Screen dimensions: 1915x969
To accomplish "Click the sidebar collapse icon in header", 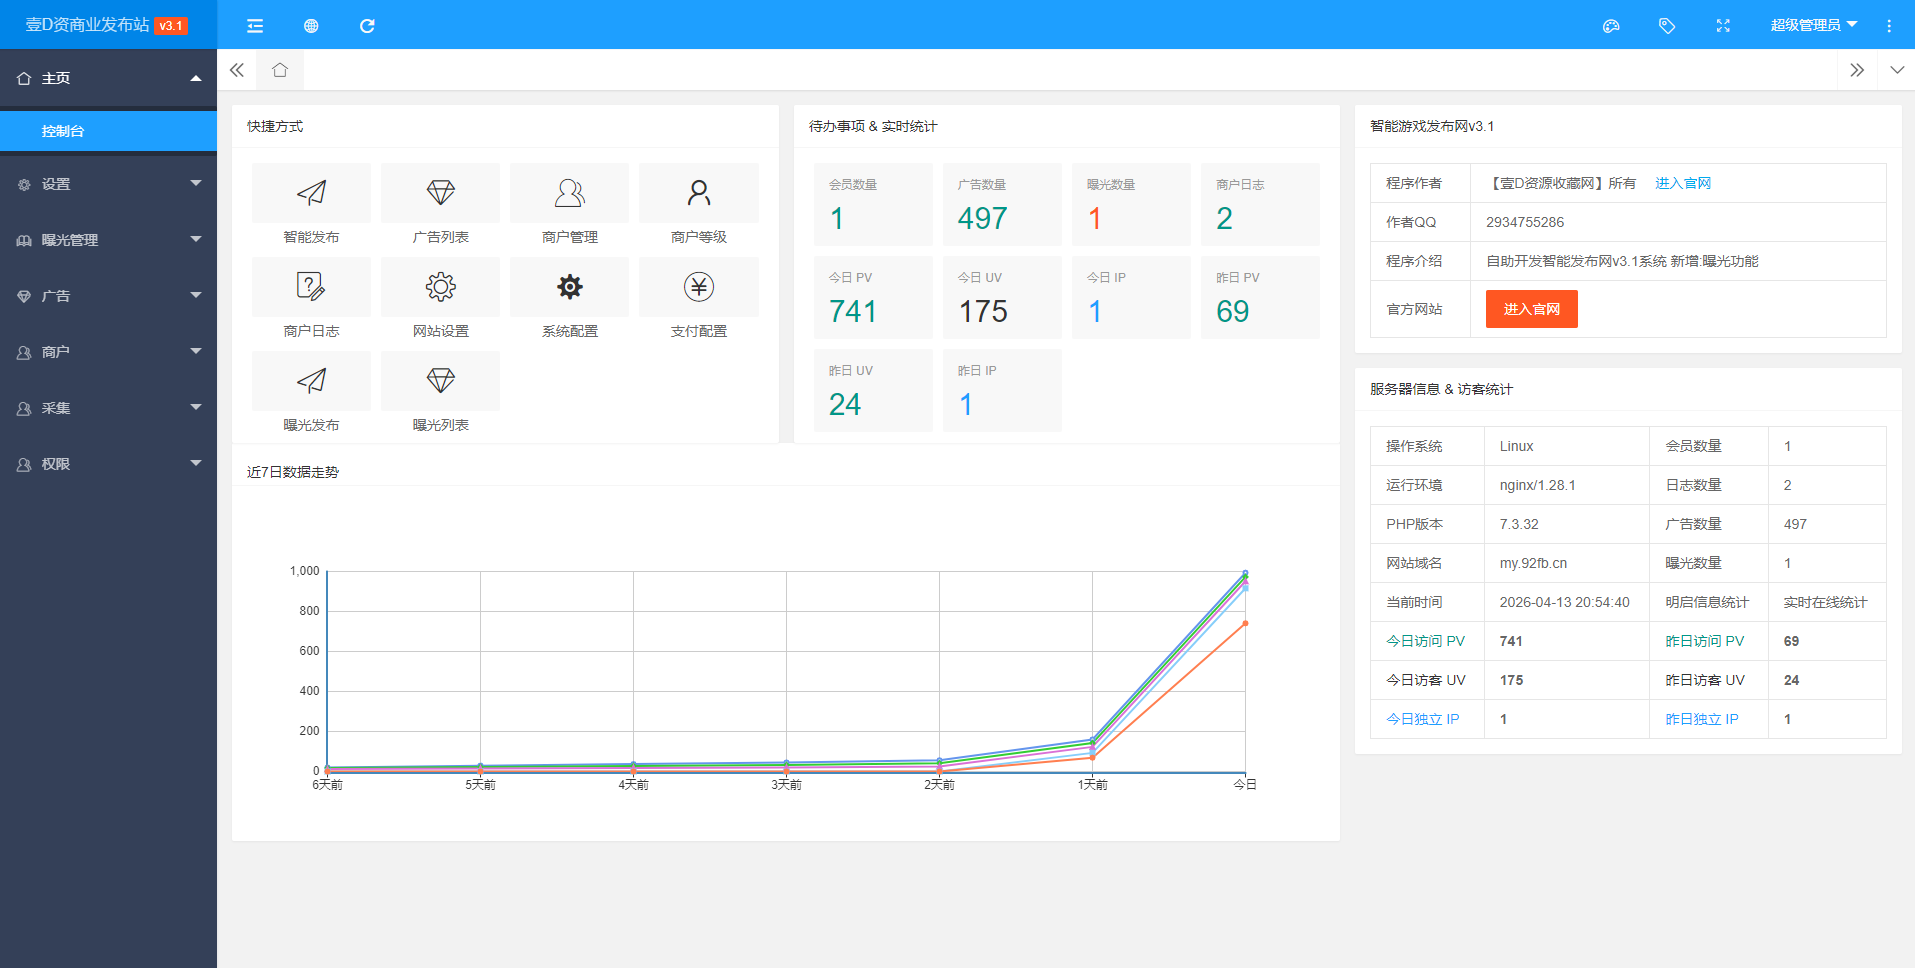I will [x=255, y=26].
